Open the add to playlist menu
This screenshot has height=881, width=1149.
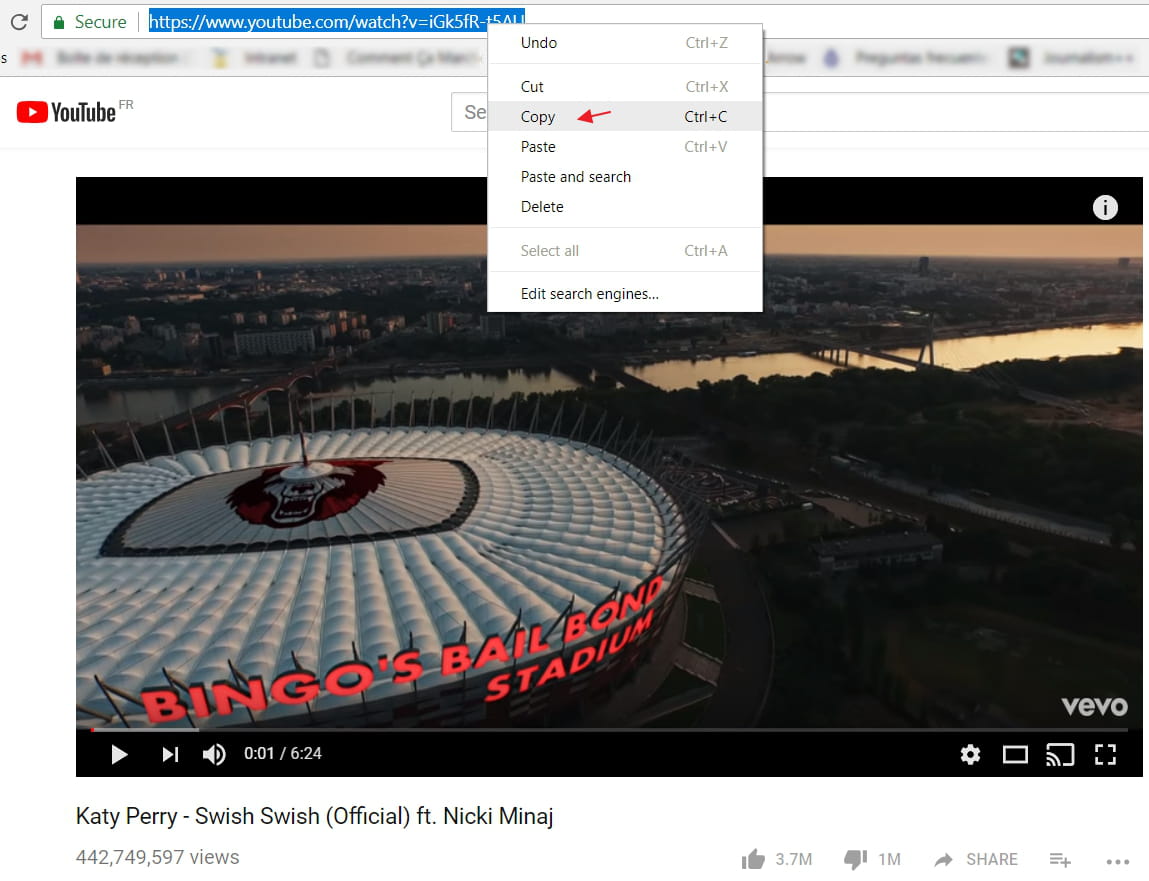pos(1060,859)
